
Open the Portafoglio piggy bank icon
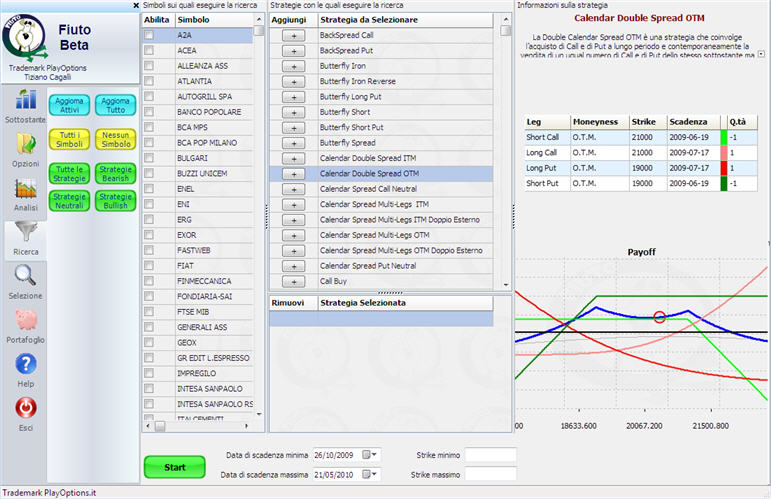(x=25, y=321)
